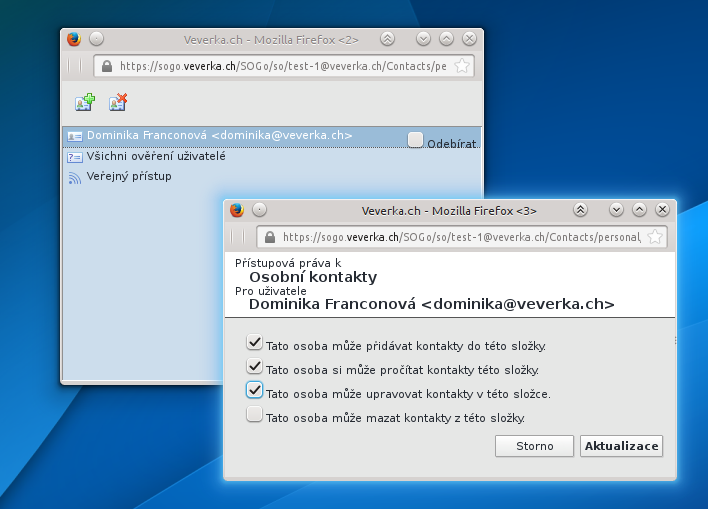Click the Firefox <3> window title text

(449, 211)
